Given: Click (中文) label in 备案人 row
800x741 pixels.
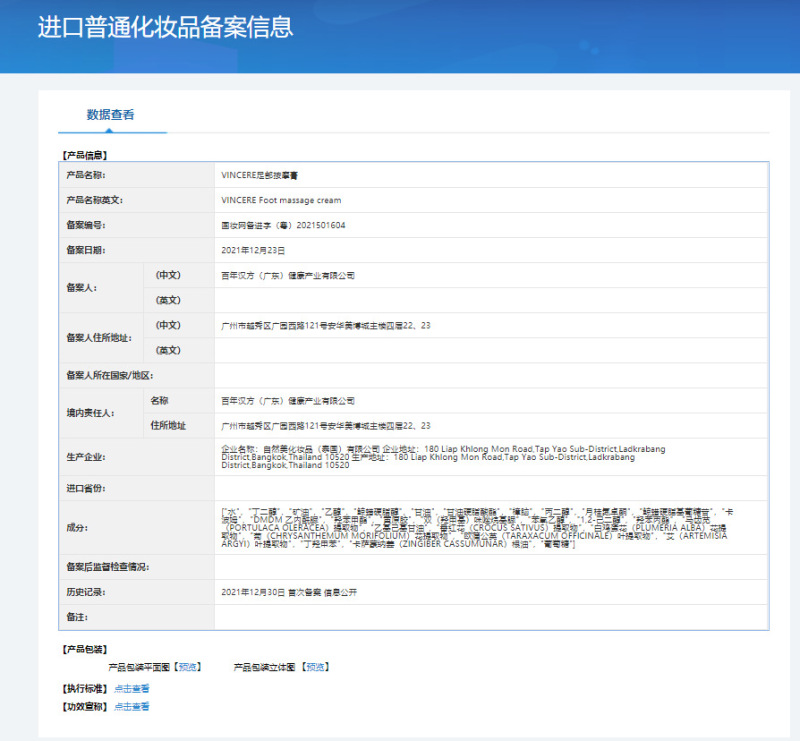Looking at the screenshot, I should (168, 275).
